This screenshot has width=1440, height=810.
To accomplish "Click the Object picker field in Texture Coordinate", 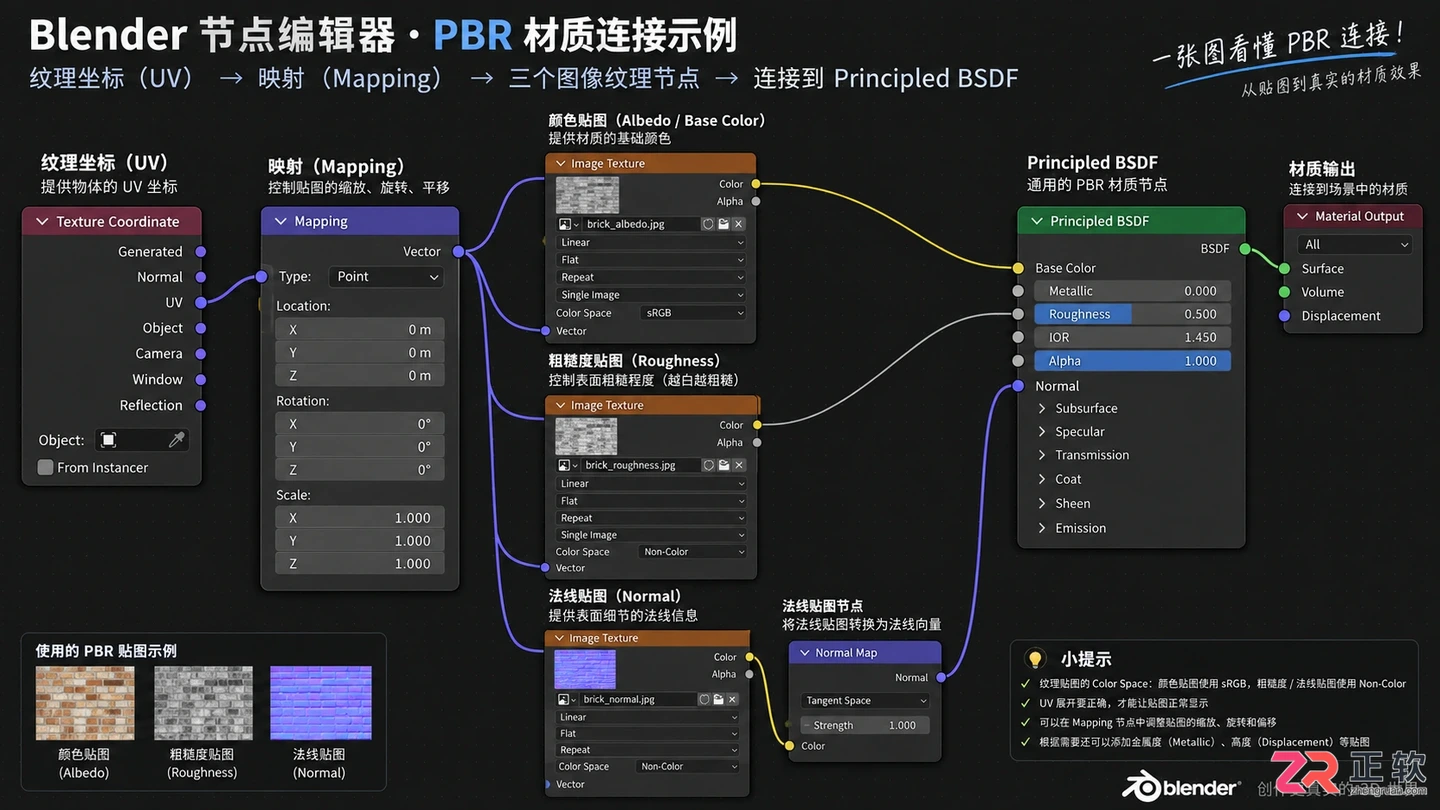I will [141, 440].
